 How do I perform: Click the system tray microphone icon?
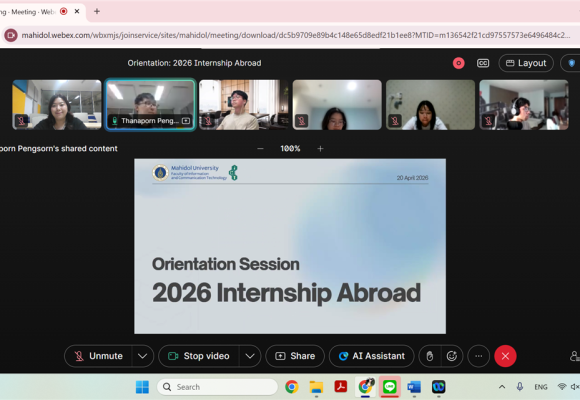[520, 387]
